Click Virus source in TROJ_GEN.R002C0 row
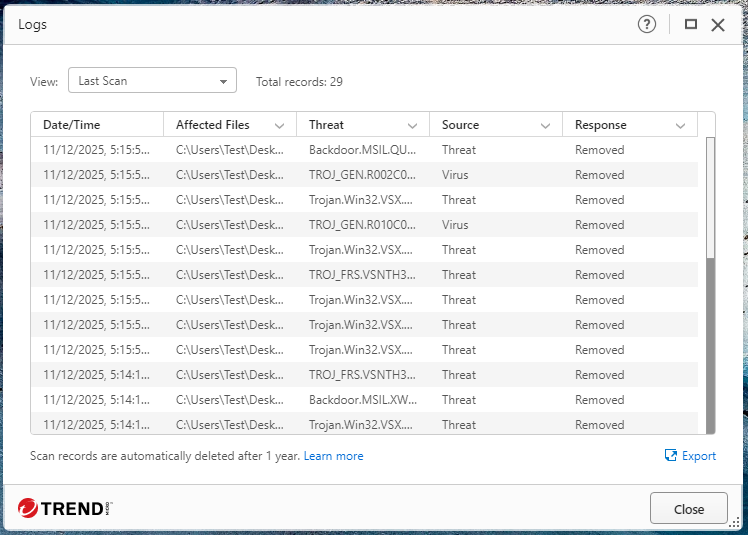This screenshot has width=748, height=535. pos(455,175)
